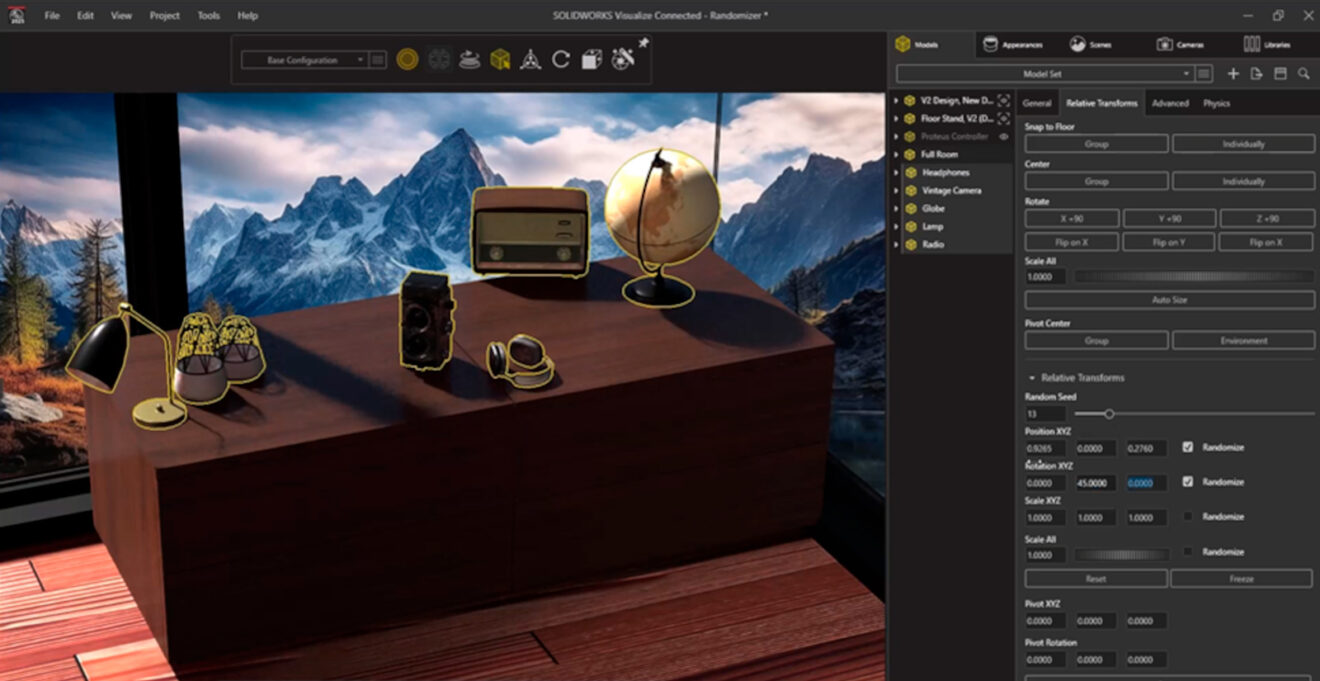Select the gold render mode circle icon
This screenshot has height=681, width=1320.
[407, 60]
